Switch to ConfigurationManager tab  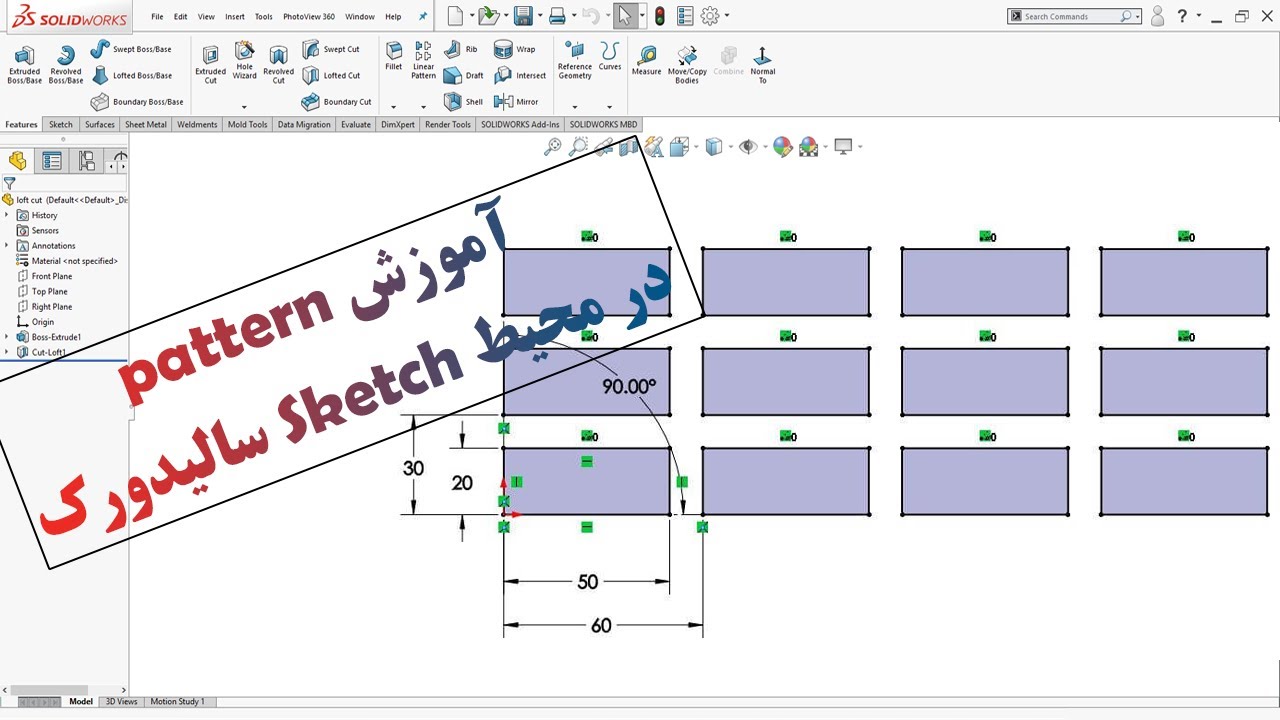87,161
